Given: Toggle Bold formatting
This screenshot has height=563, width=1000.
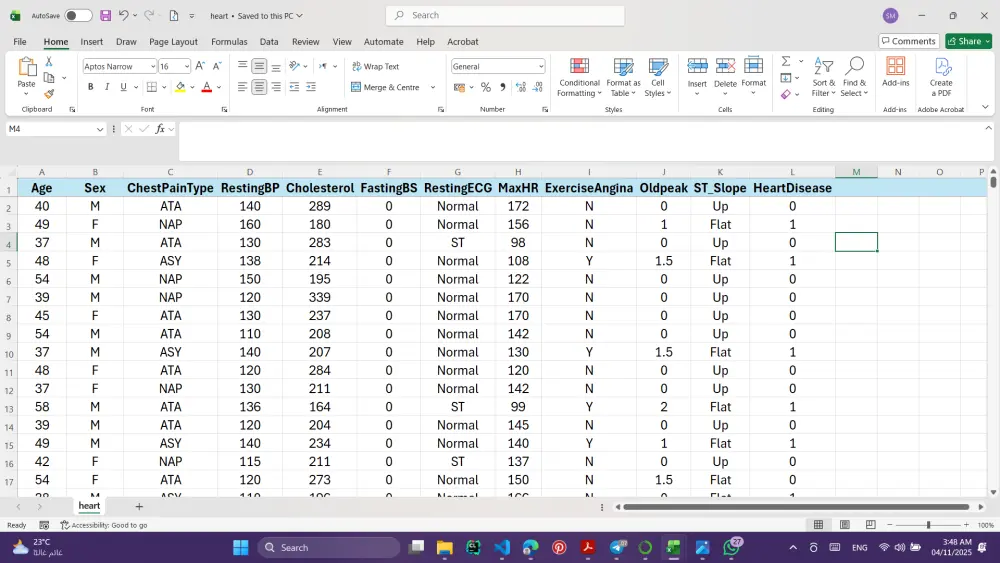Looking at the screenshot, I should [91, 87].
